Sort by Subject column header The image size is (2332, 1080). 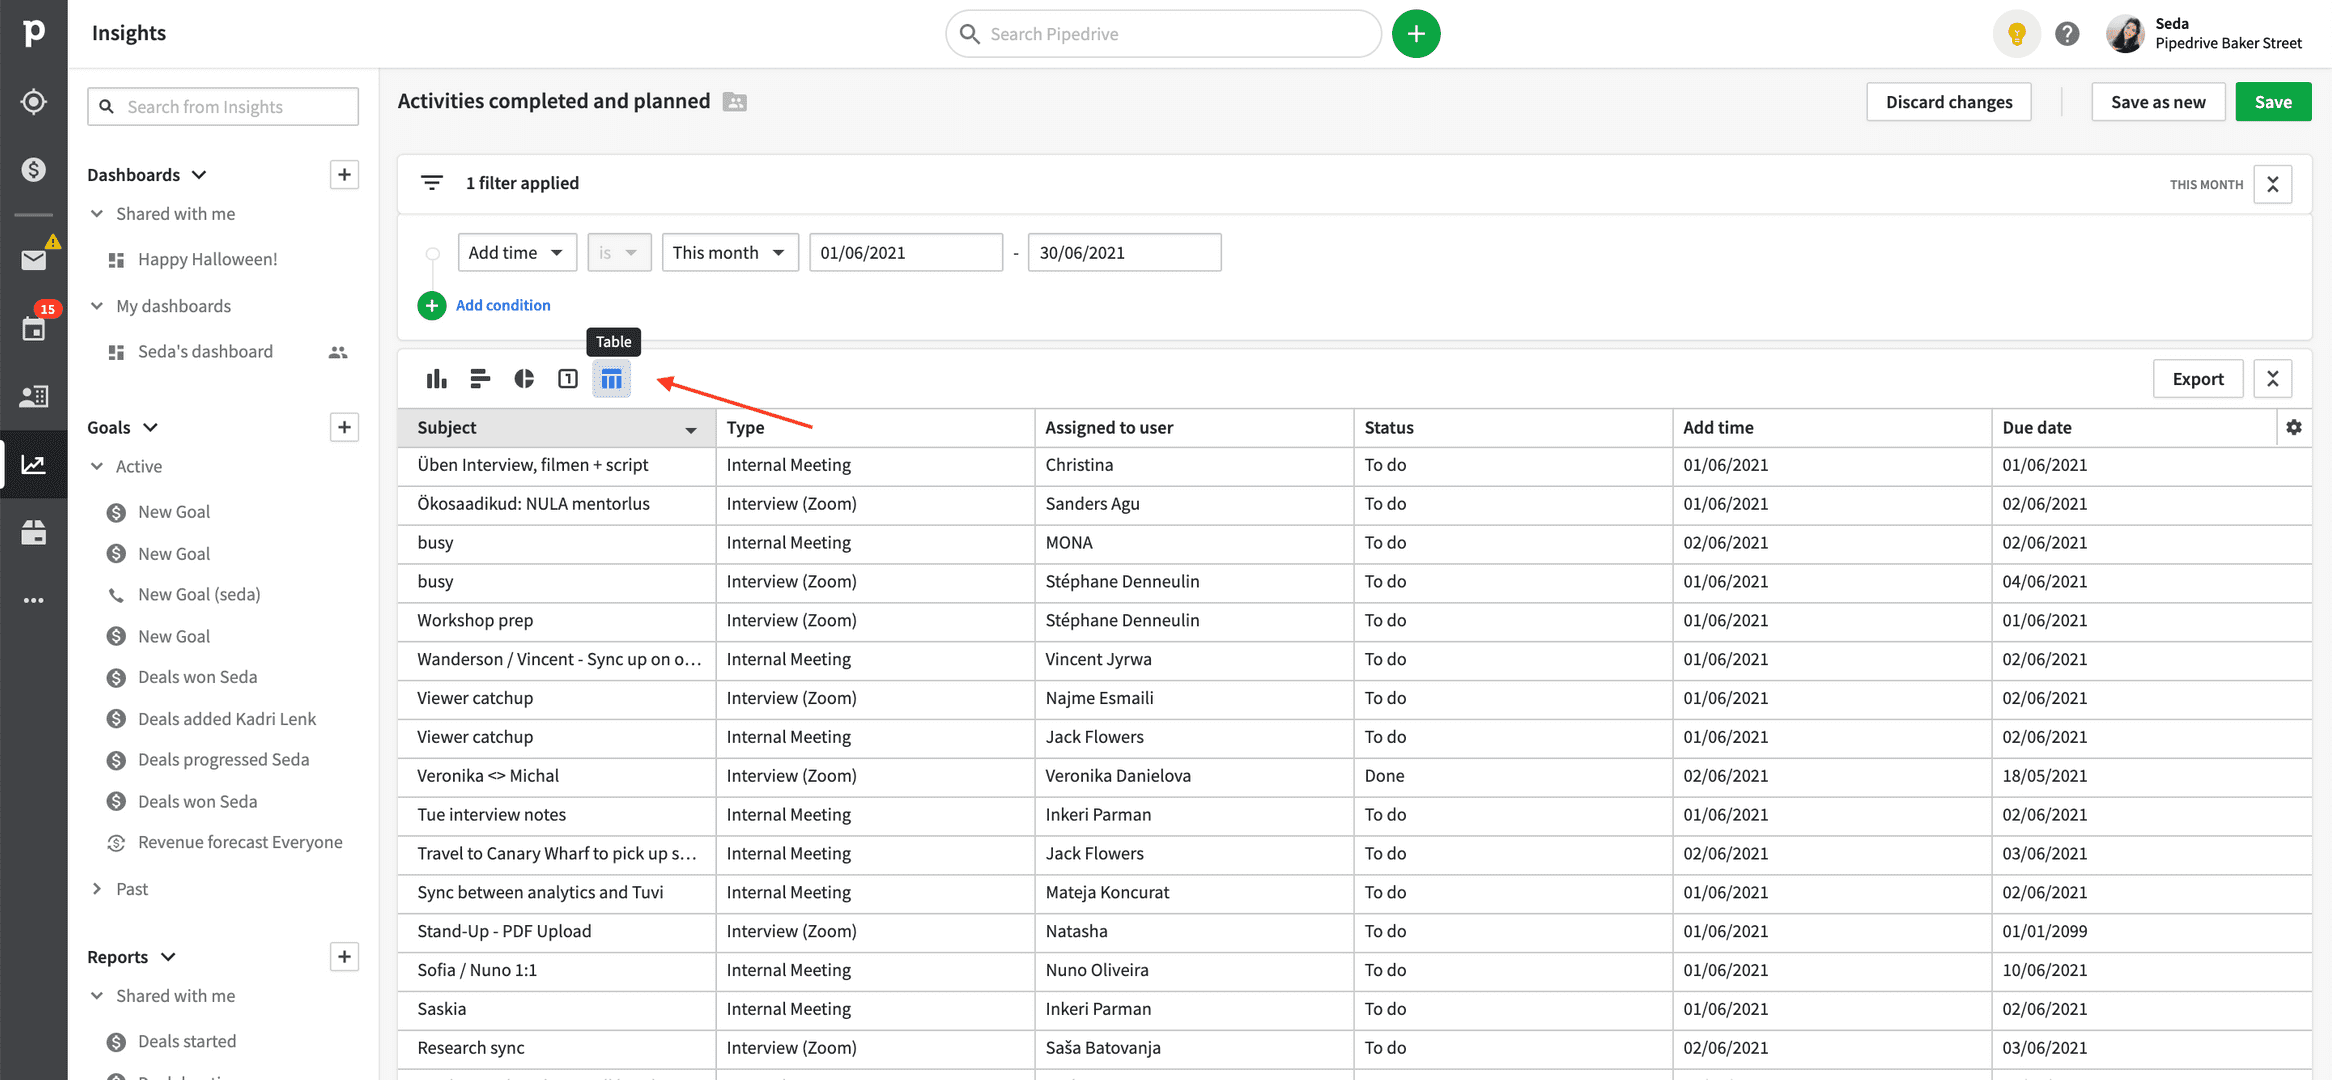[556, 427]
